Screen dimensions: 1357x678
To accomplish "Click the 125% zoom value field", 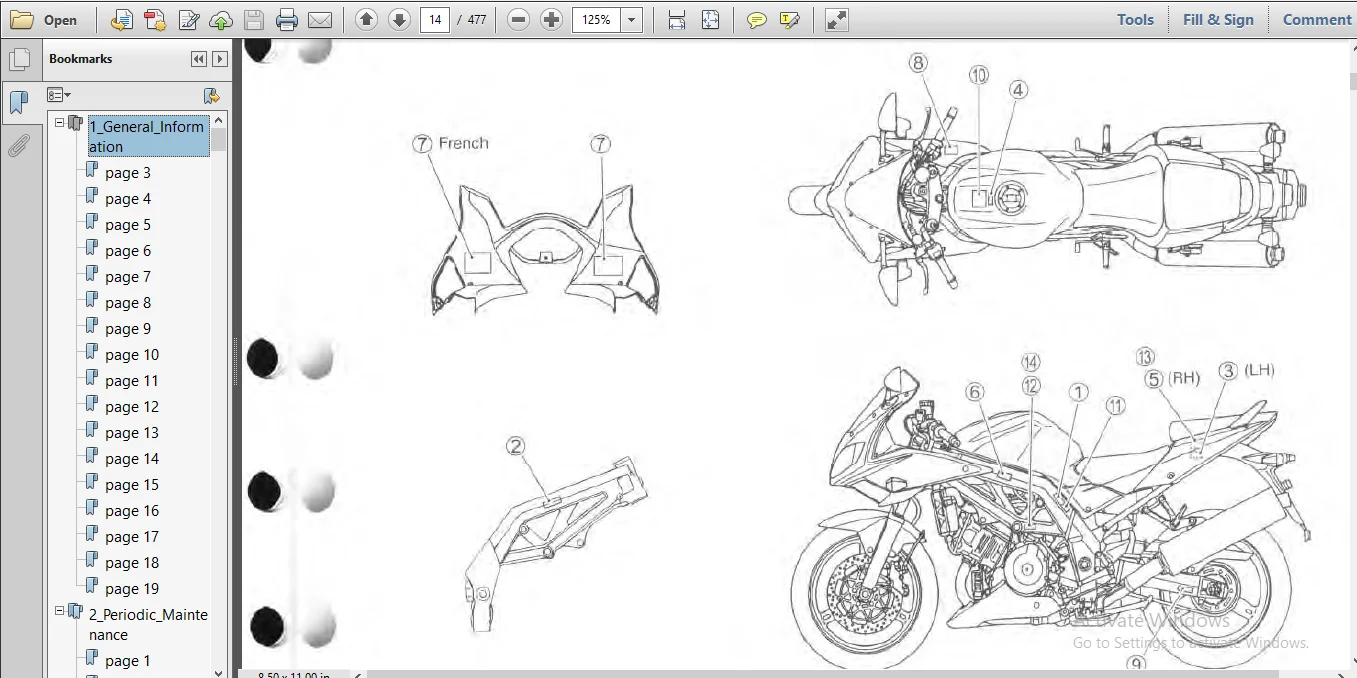I will (596, 20).
